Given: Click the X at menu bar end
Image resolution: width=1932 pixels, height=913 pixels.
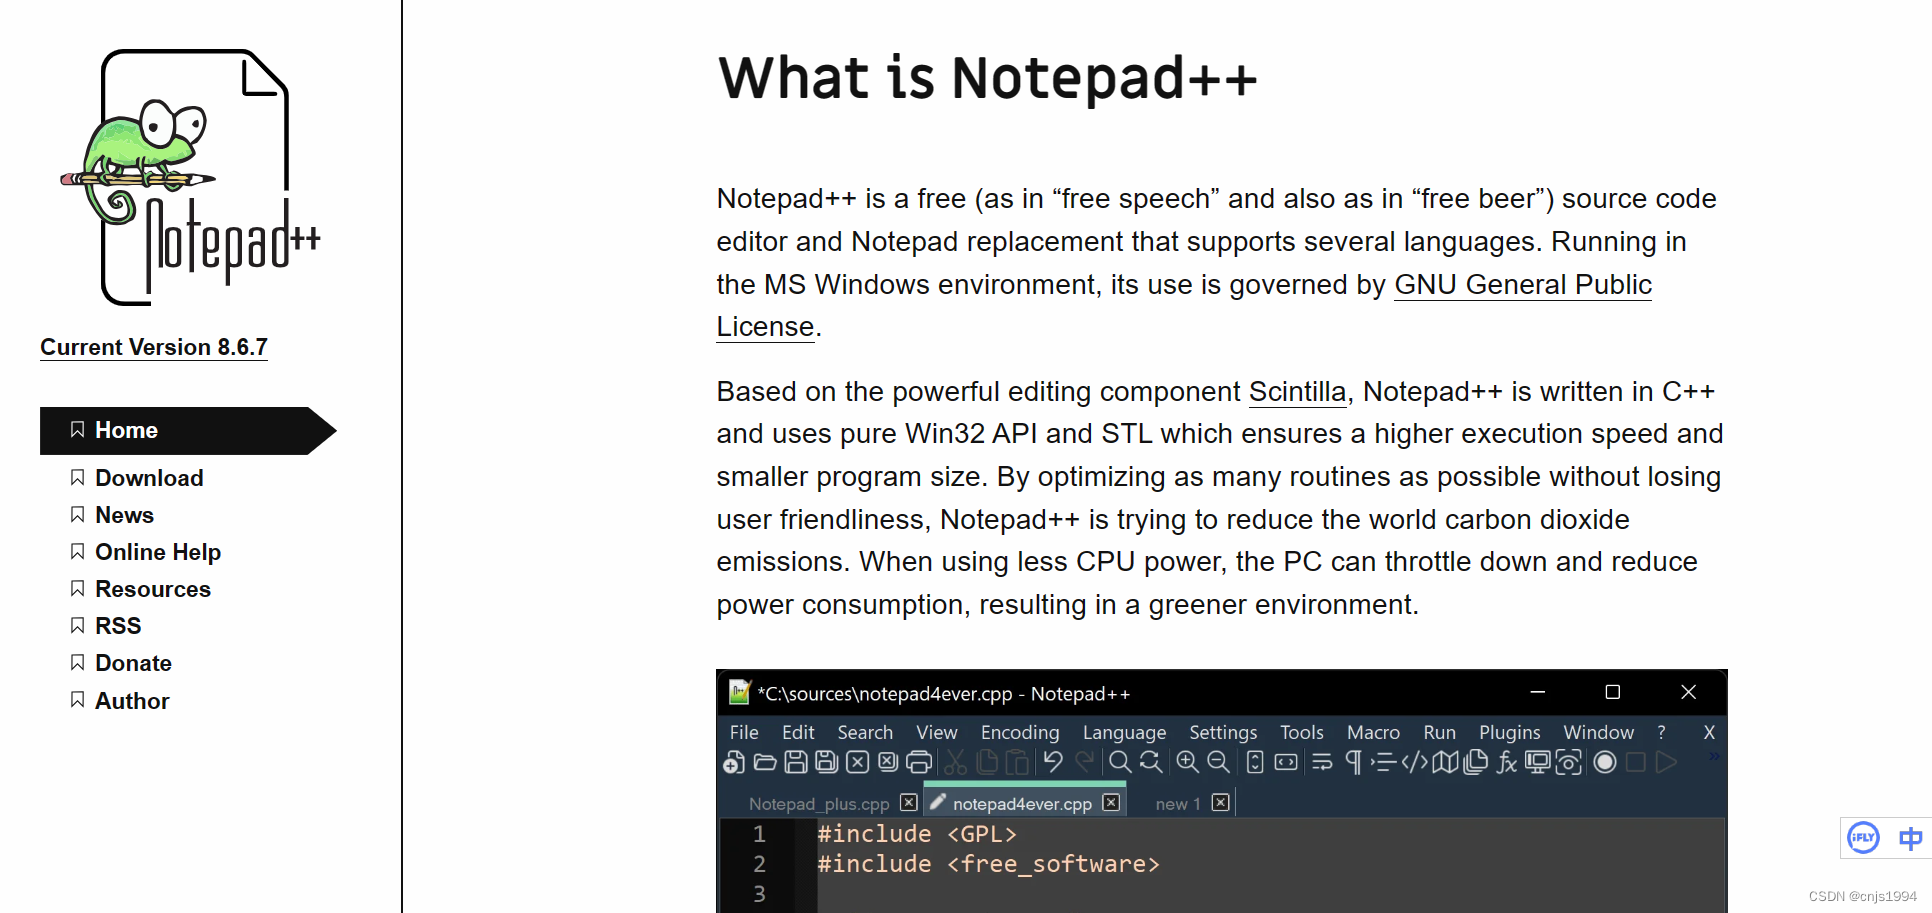Looking at the screenshot, I should pyautogui.click(x=1709, y=732).
